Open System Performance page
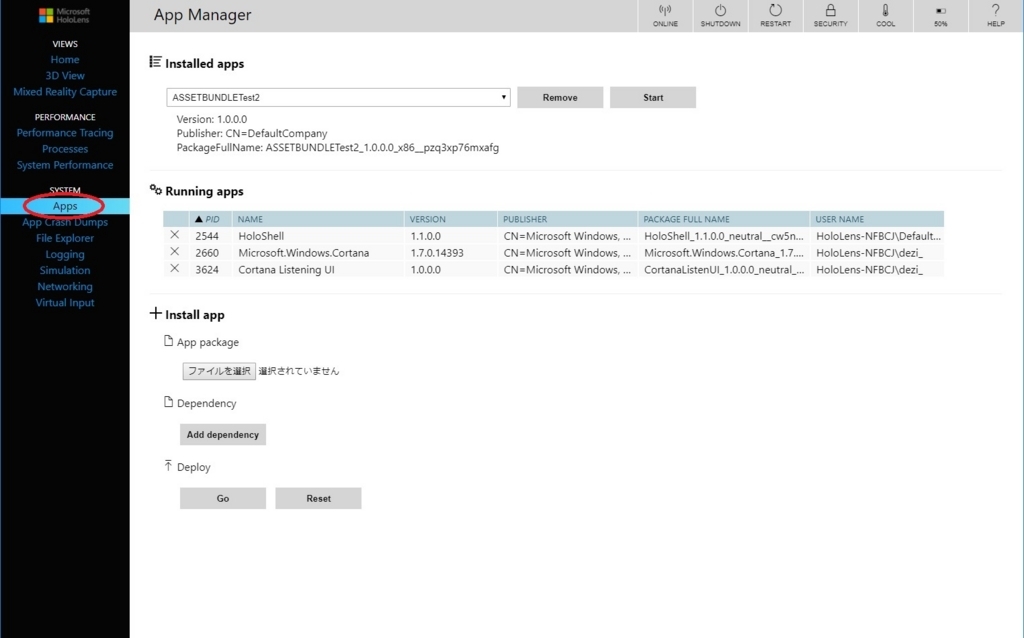The image size is (1024, 638). tap(65, 165)
